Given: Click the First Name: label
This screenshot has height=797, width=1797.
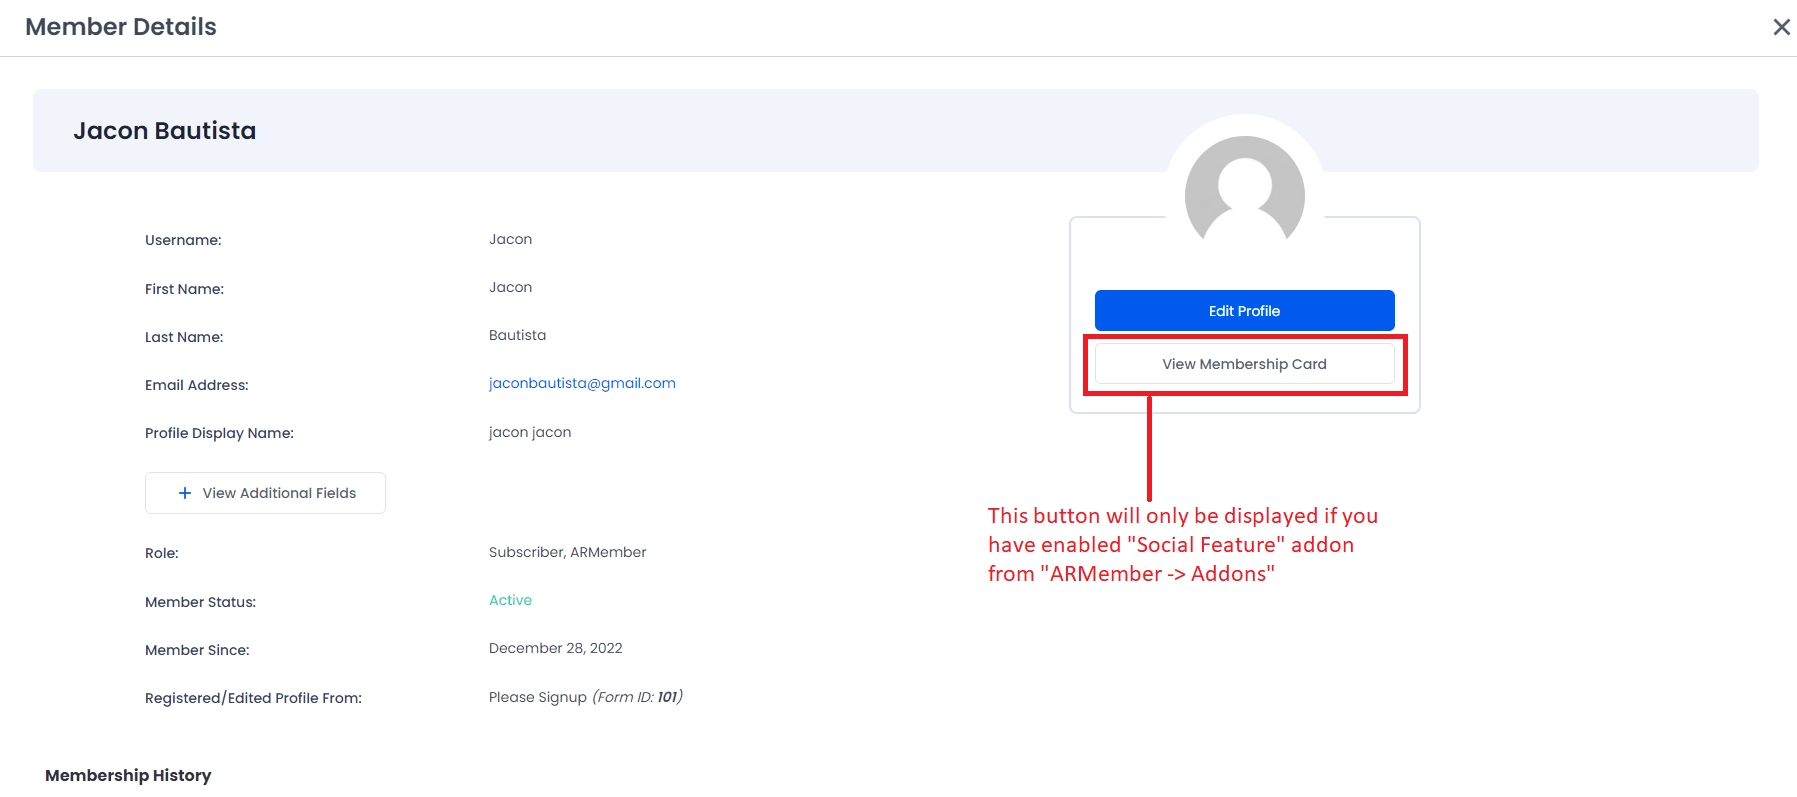Looking at the screenshot, I should coord(184,289).
